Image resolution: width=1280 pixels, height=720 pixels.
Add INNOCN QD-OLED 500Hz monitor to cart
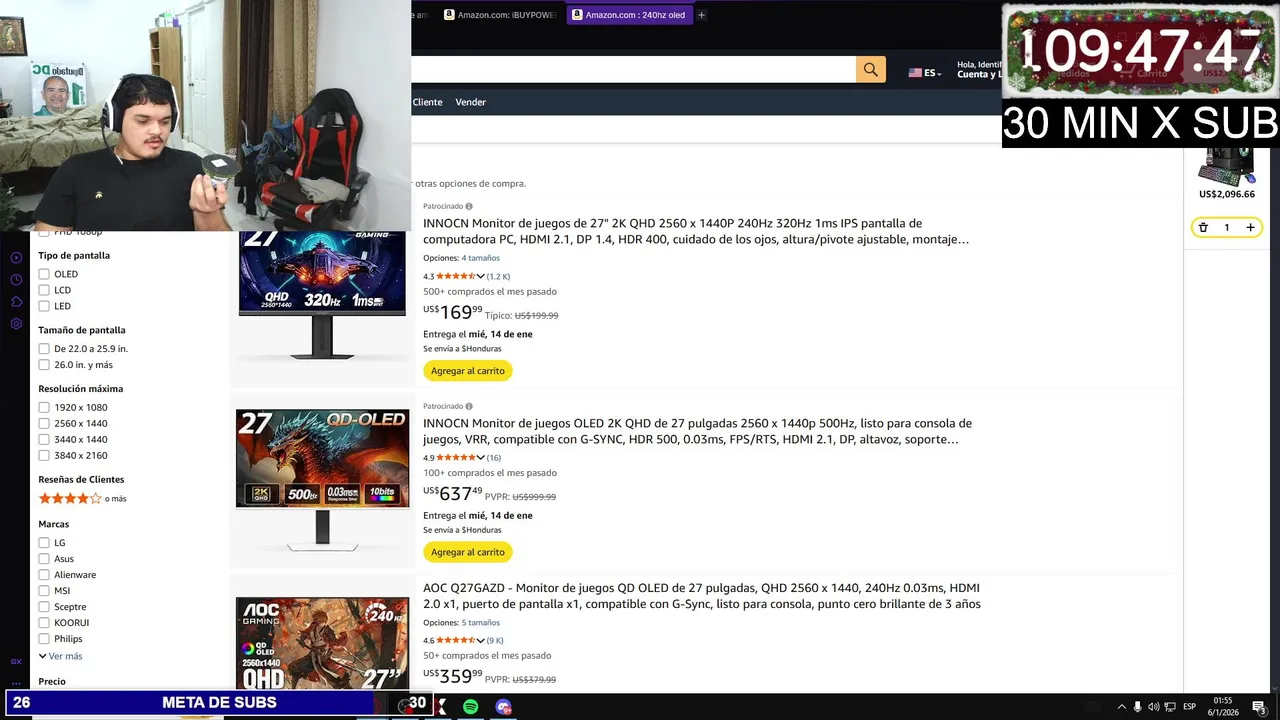click(468, 552)
